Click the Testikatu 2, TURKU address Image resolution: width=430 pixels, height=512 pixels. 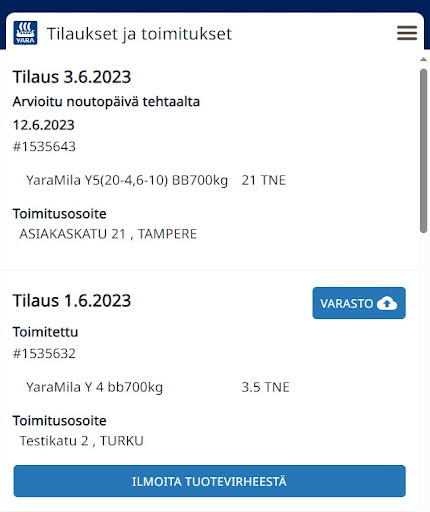tap(82, 441)
